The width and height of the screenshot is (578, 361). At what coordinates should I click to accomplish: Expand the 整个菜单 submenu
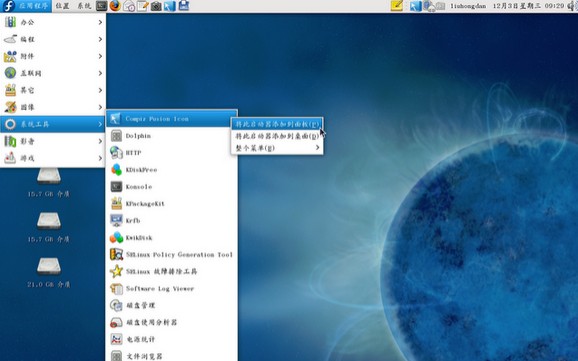coord(277,148)
